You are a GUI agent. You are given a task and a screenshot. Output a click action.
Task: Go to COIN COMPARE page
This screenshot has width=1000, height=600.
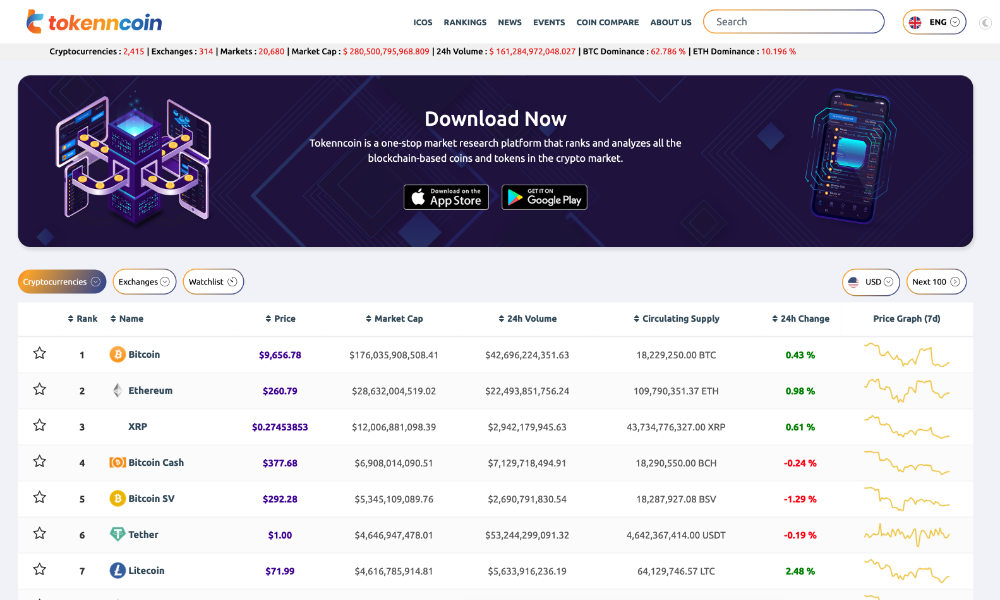coord(607,22)
